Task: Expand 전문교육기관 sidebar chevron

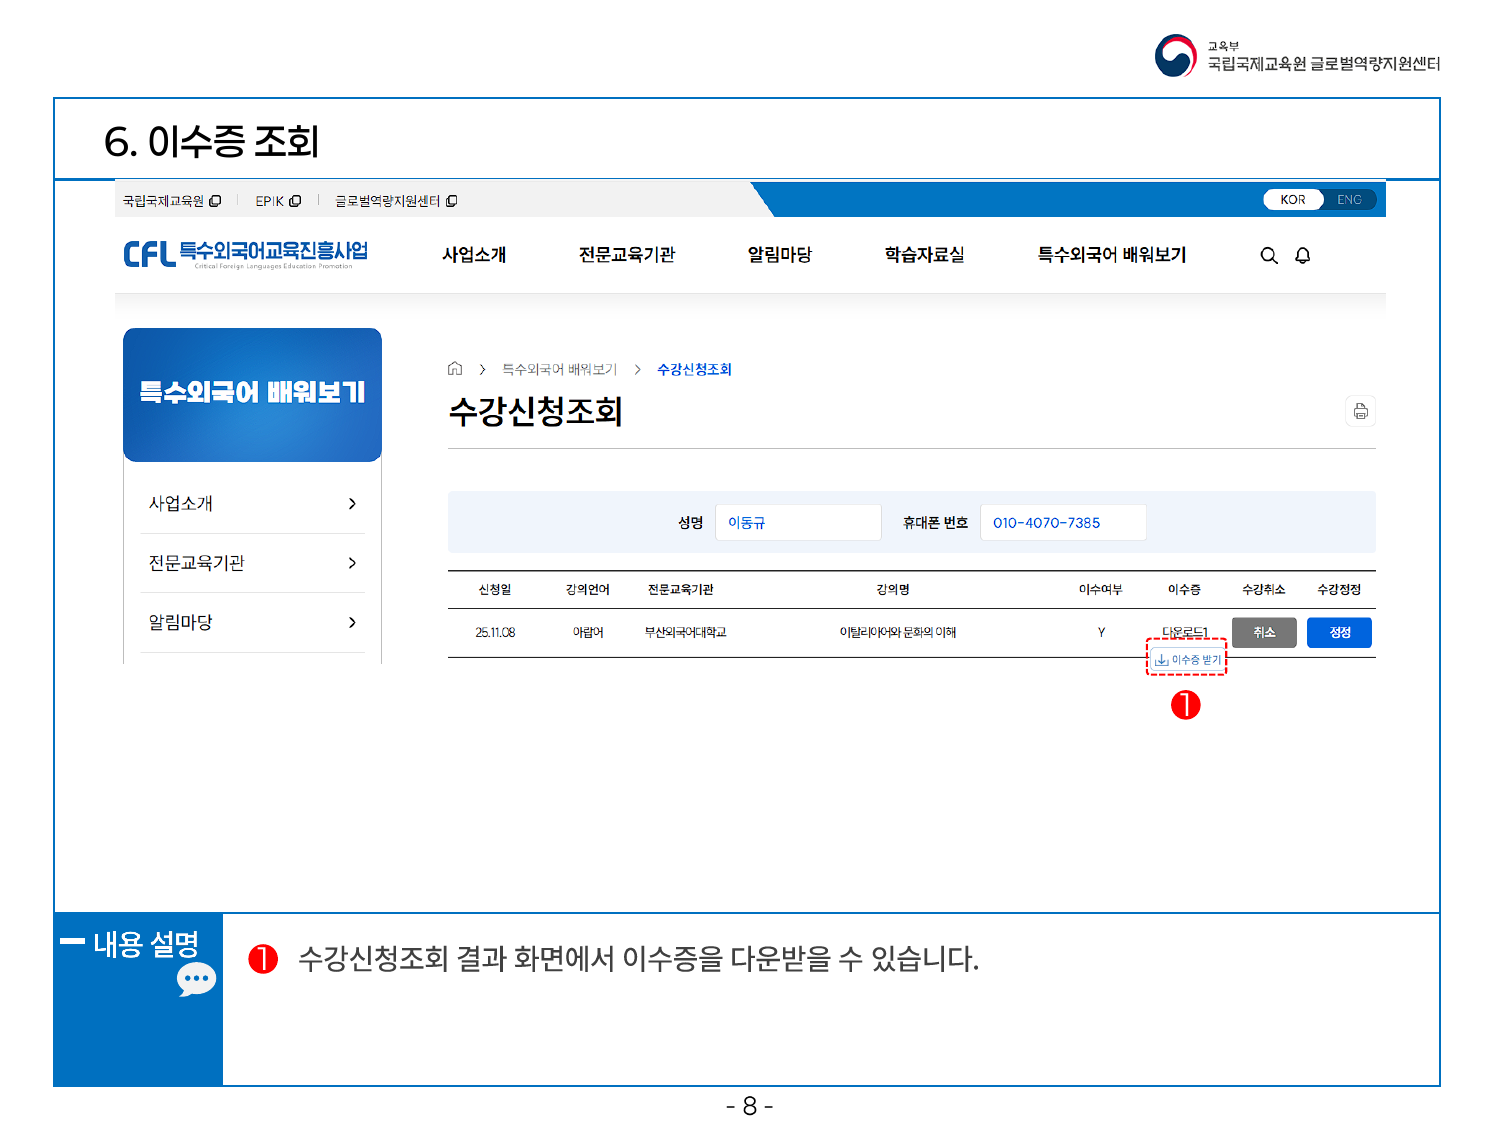Action: click(x=352, y=563)
